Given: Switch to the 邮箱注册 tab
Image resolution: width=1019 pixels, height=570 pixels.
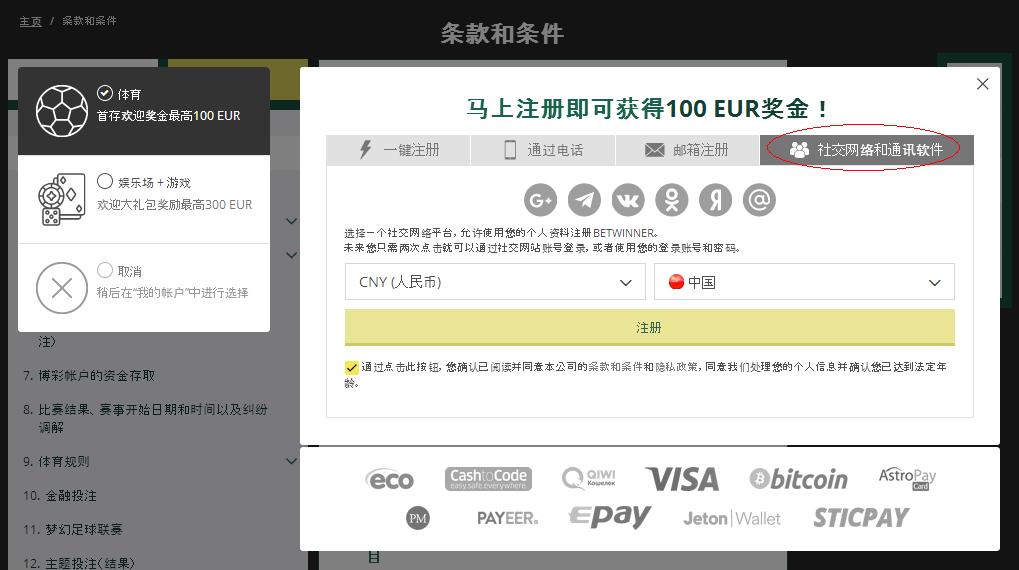Looking at the screenshot, I should pos(687,150).
